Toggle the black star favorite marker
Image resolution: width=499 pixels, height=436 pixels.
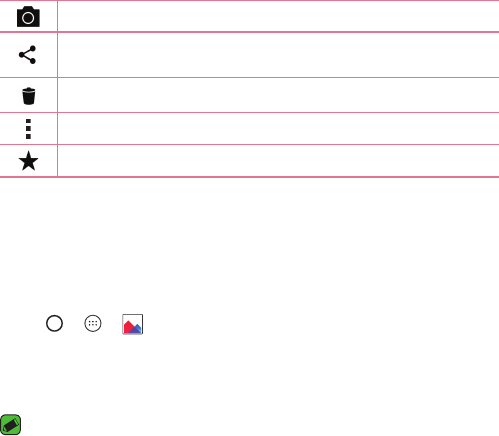pos(28,161)
